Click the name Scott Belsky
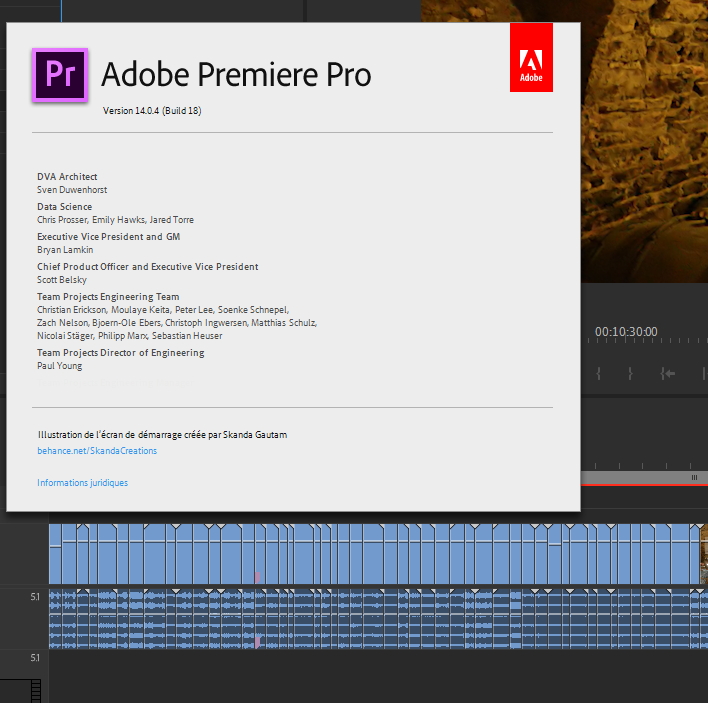 62,279
